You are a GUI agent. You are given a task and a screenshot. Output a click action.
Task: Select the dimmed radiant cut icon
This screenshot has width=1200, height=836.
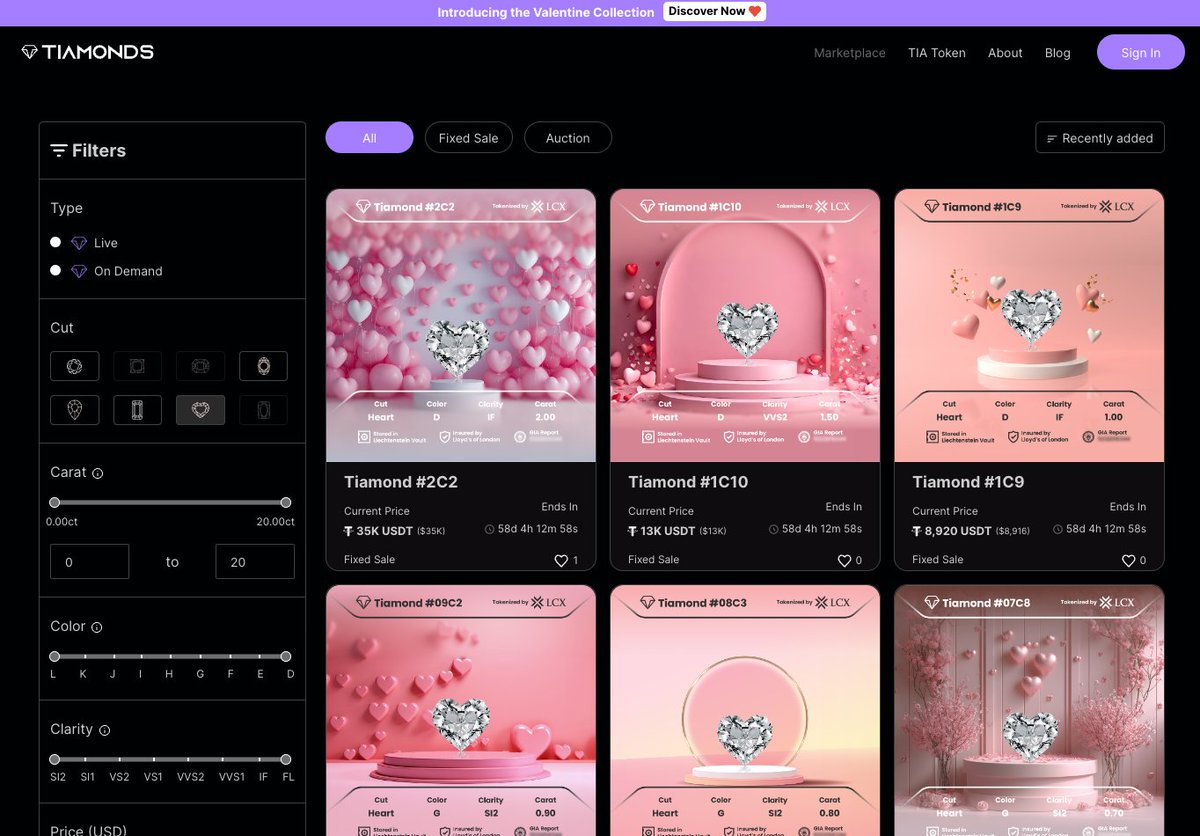(263, 410)
